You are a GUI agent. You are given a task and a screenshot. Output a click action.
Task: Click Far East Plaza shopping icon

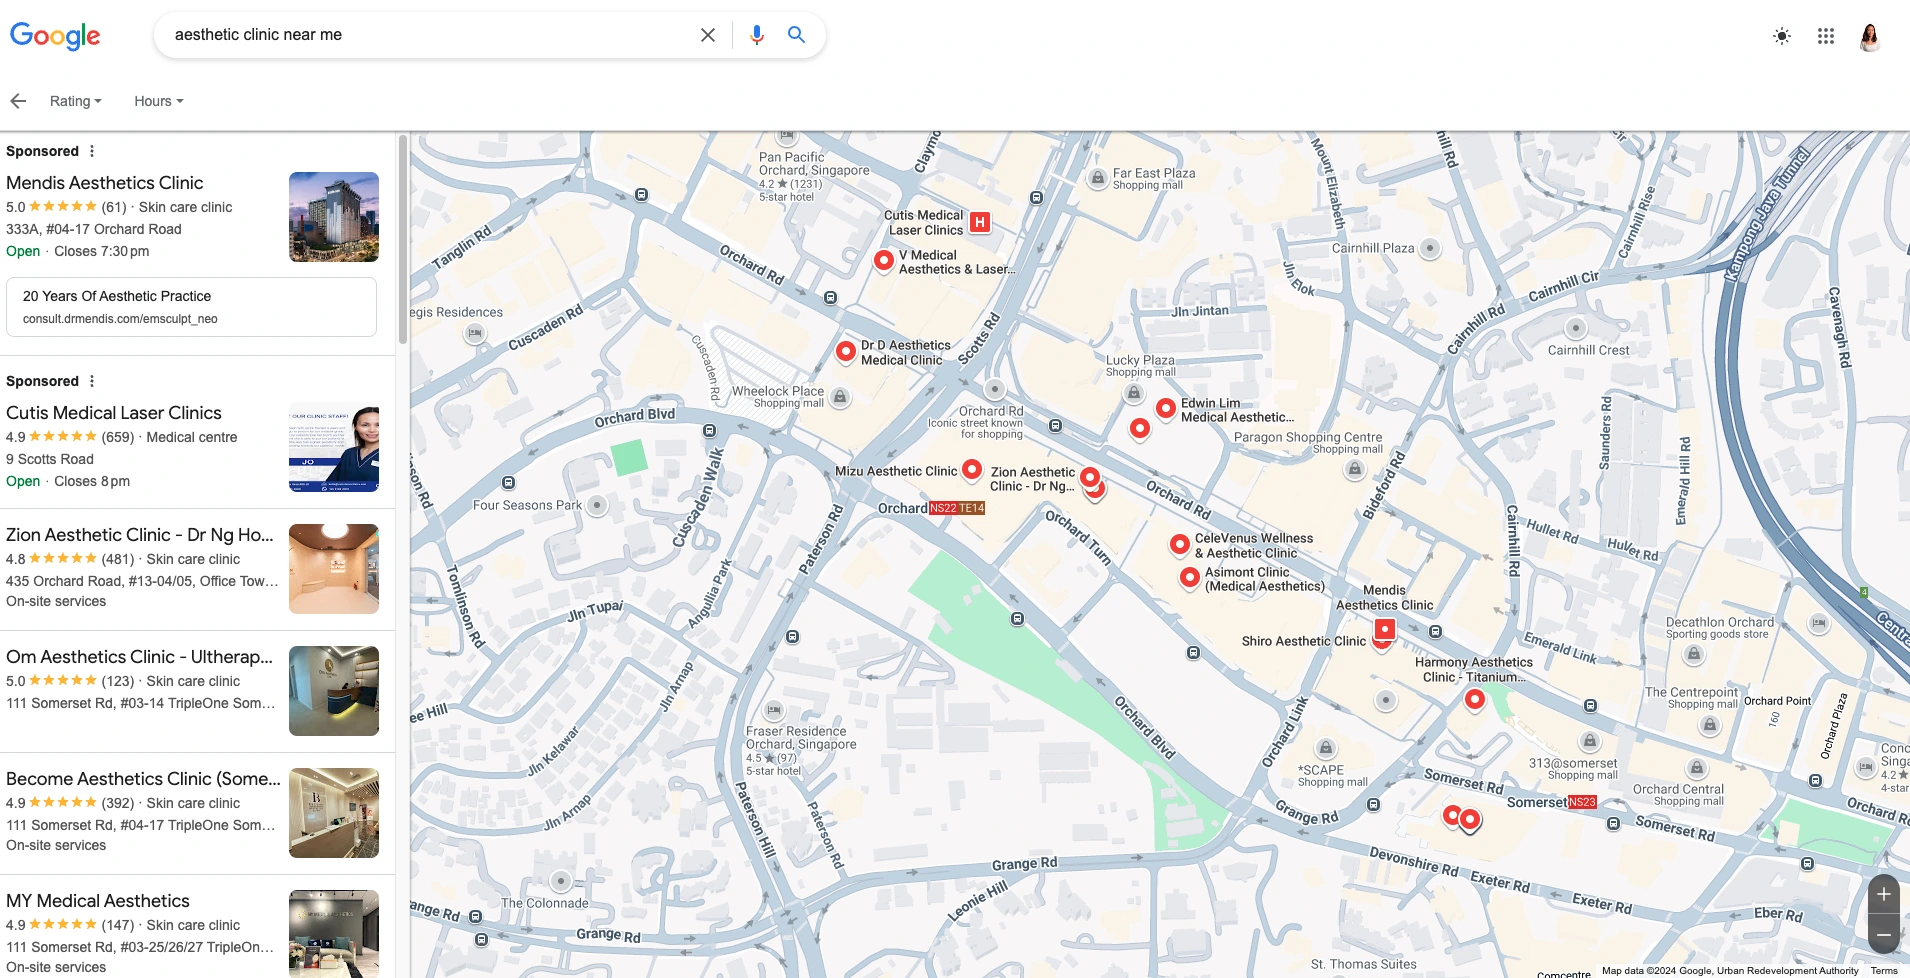[1098, 178]
